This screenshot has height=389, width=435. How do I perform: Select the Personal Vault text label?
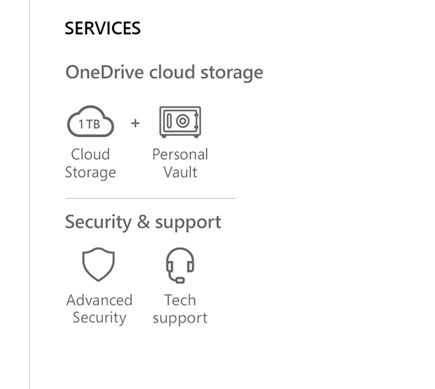coord(180,163)
